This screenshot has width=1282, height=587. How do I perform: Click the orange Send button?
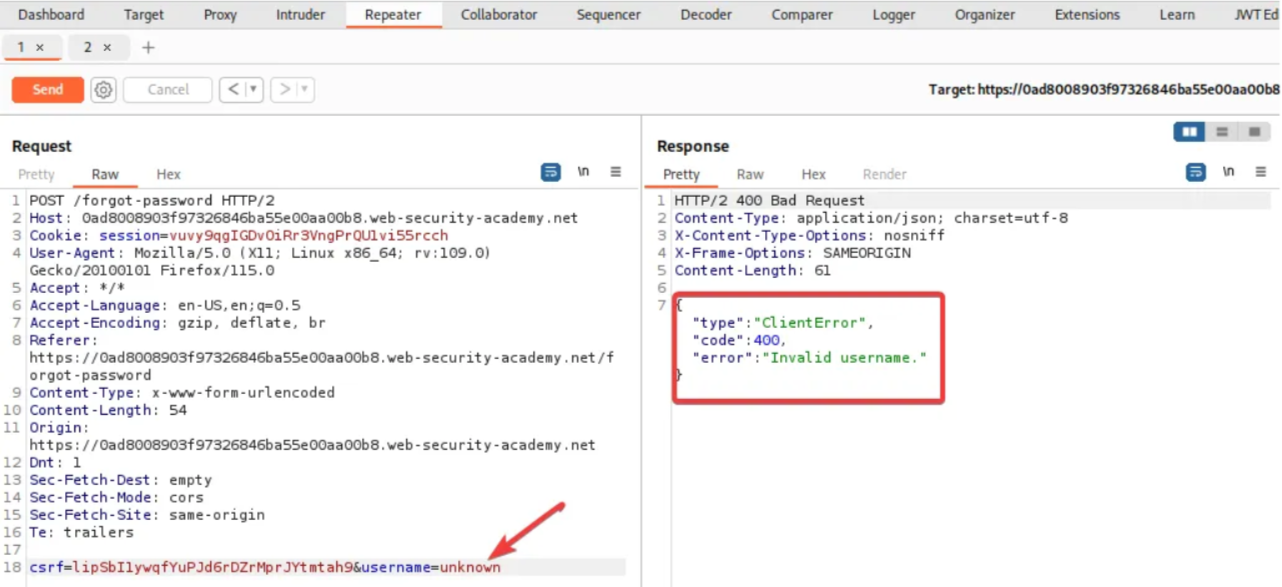tap(47, 90)
